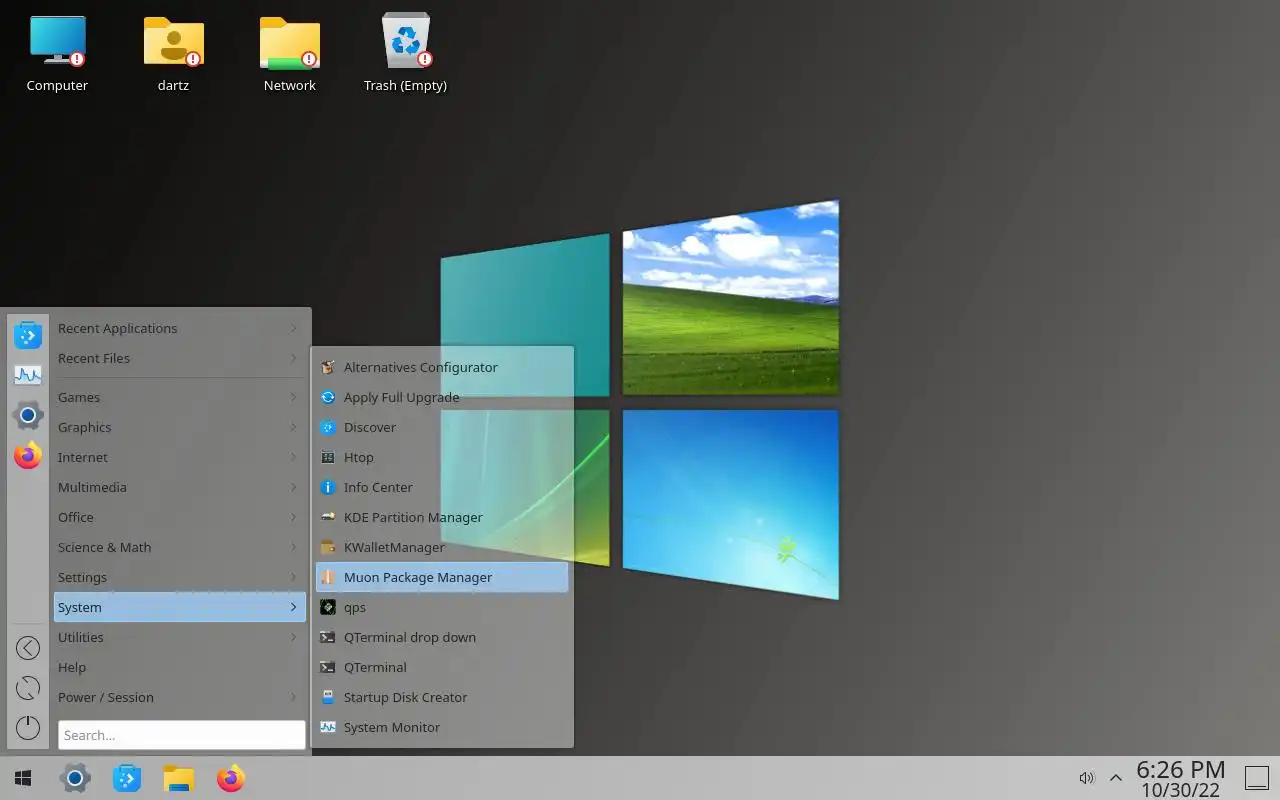Launch Muon Package Manager
The image size is (1280, 800).
click(442, 577)
